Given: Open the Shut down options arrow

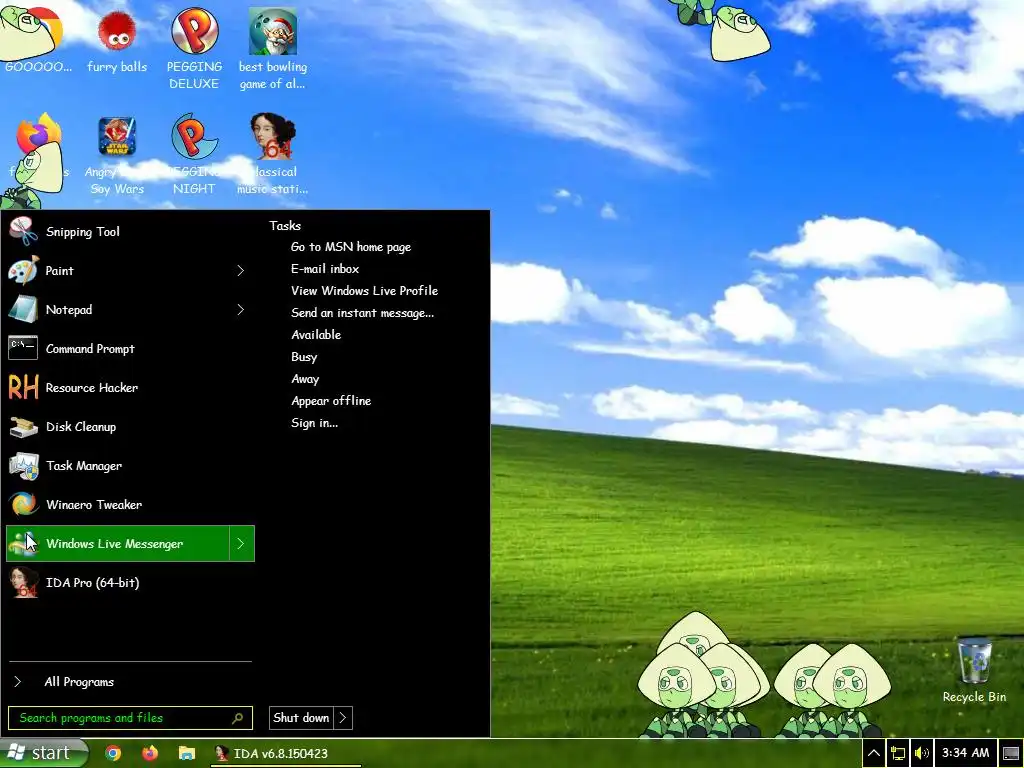Looking at the screenshot, I should pyautogui.click(x=344, y=718).
